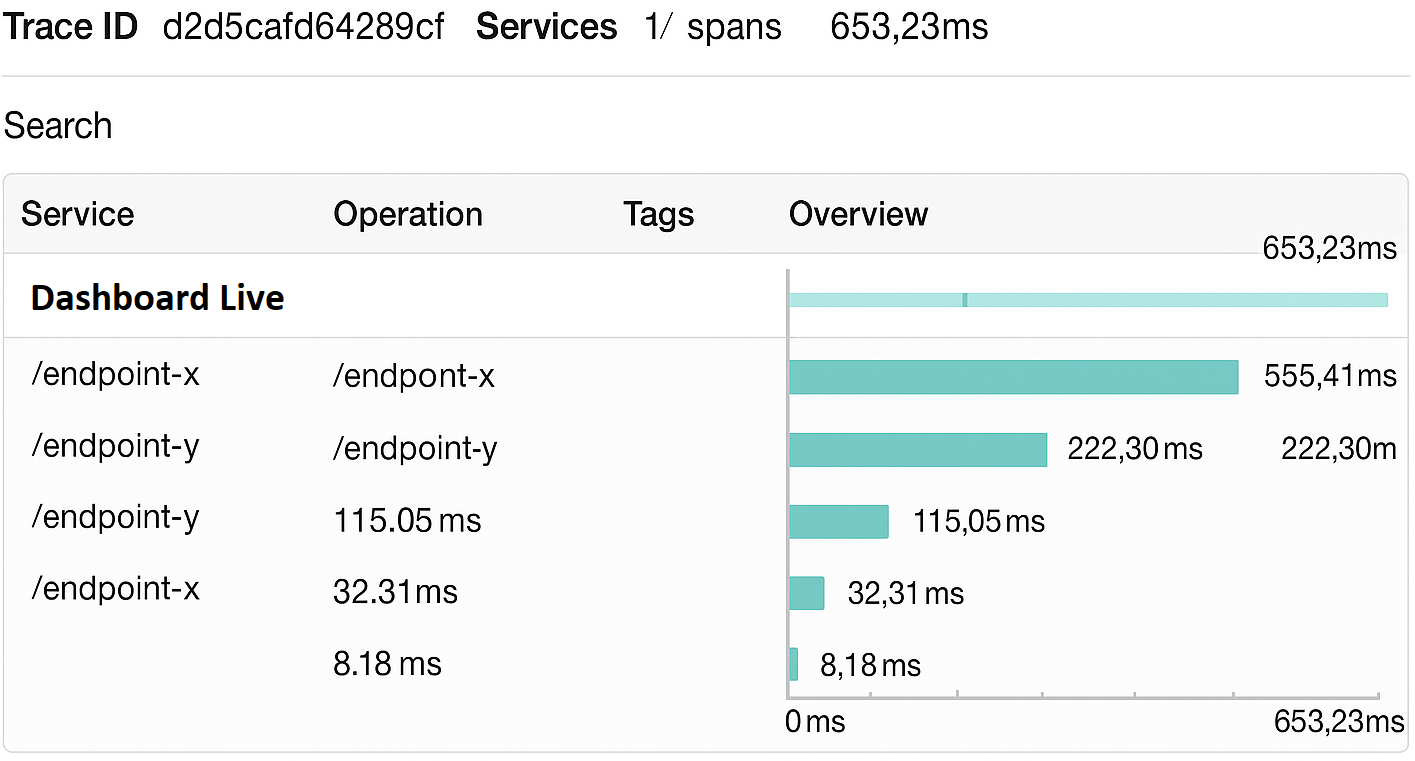Collapse the Dashboard Live service group

(x=158, y=297)
